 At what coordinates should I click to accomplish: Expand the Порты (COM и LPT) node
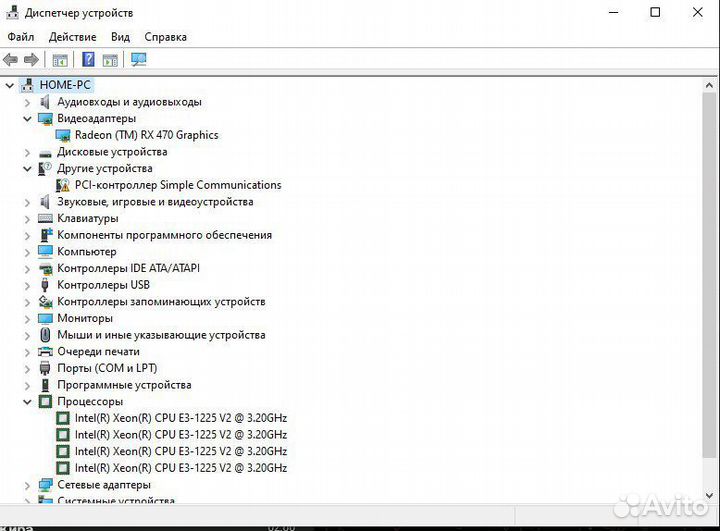click(28, 368)
